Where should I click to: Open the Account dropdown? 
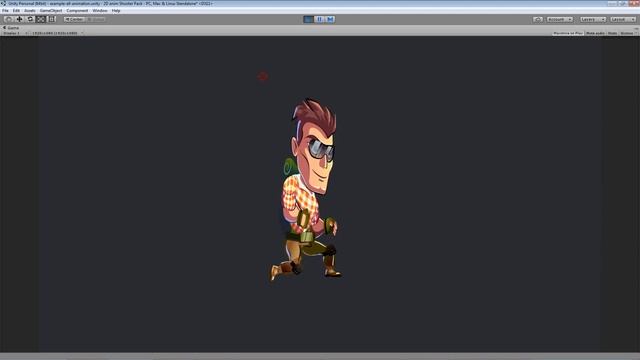[x=560, y=19]
